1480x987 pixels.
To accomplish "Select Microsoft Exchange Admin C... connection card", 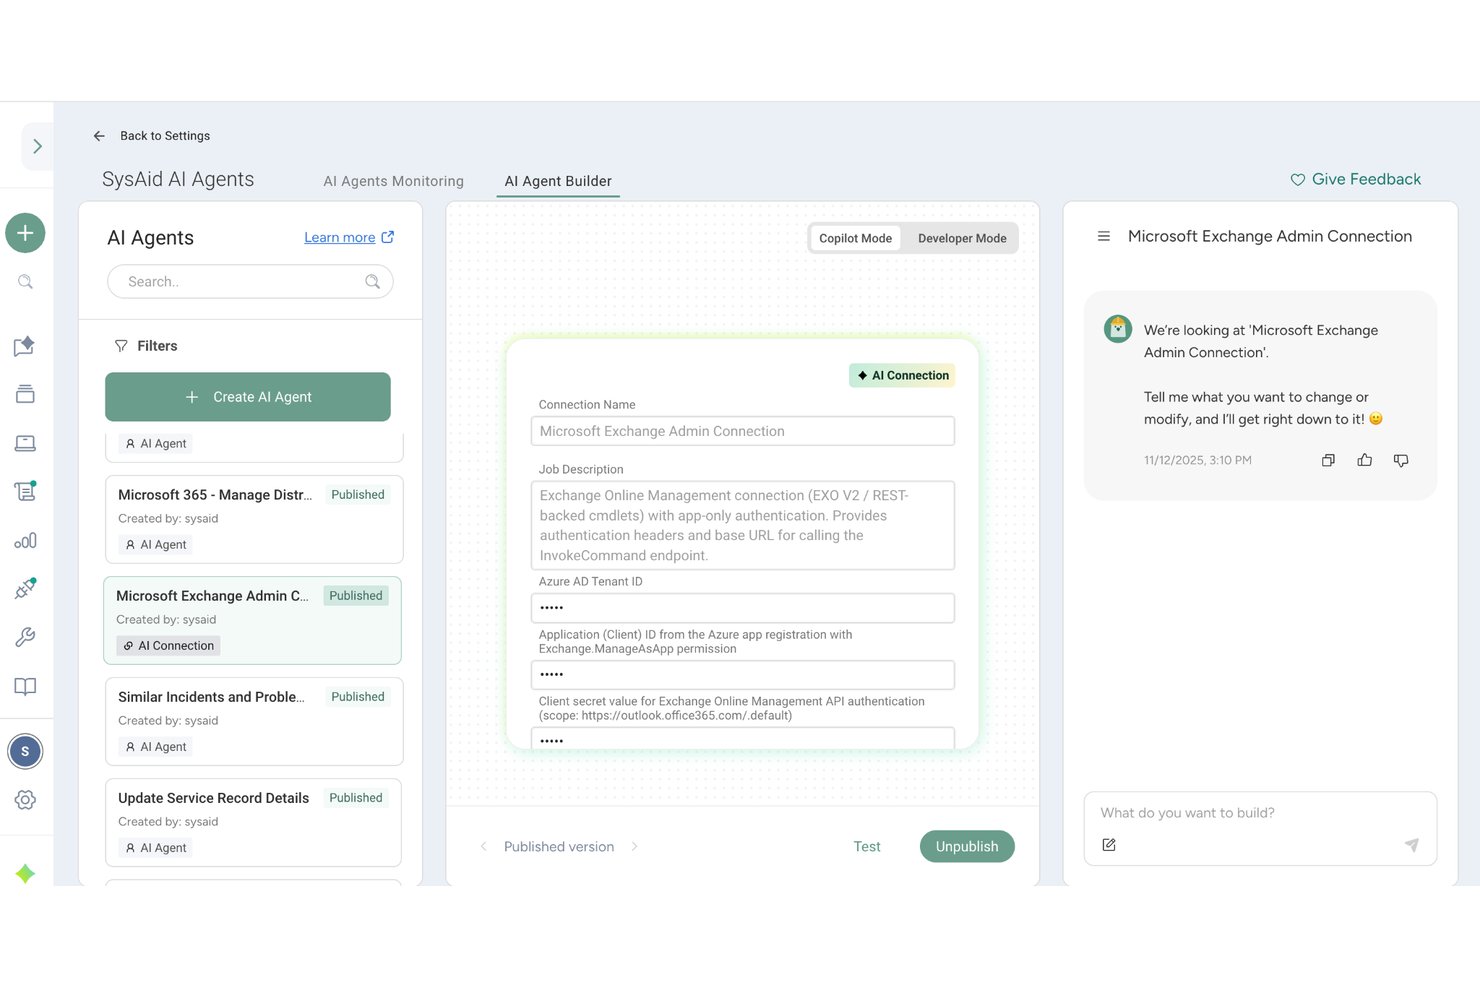I will tap(253, 620).
